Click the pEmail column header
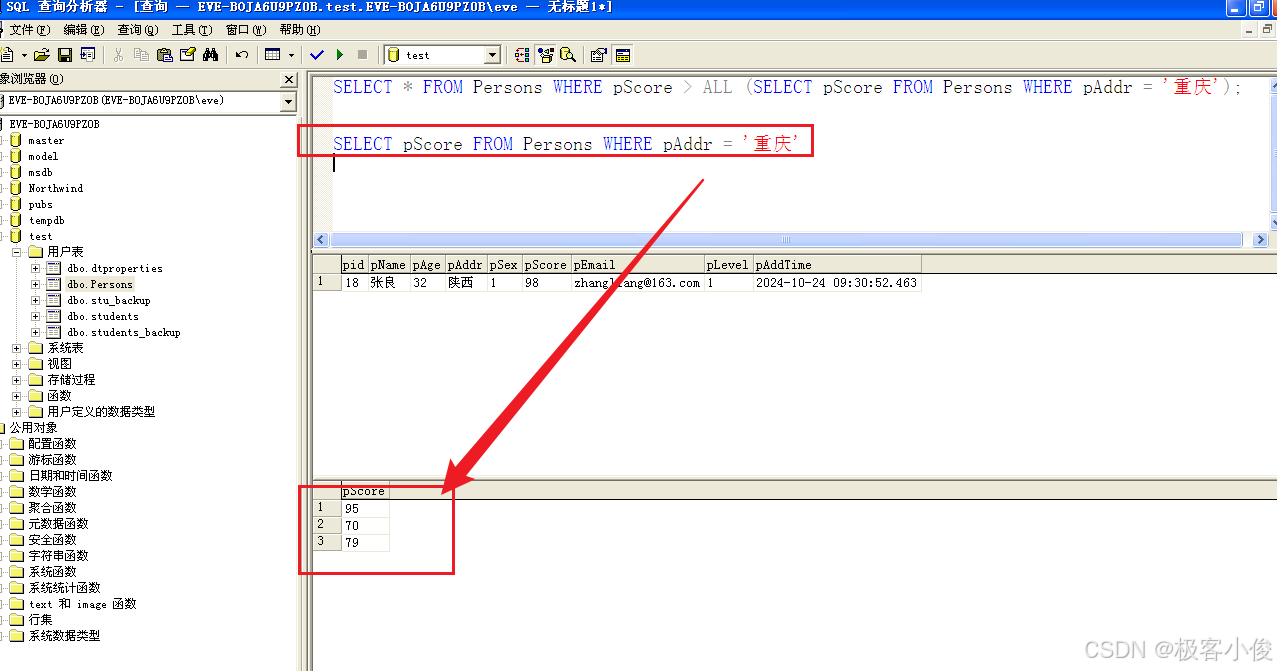The image size is (1277, 671). [x=637, y=265]
